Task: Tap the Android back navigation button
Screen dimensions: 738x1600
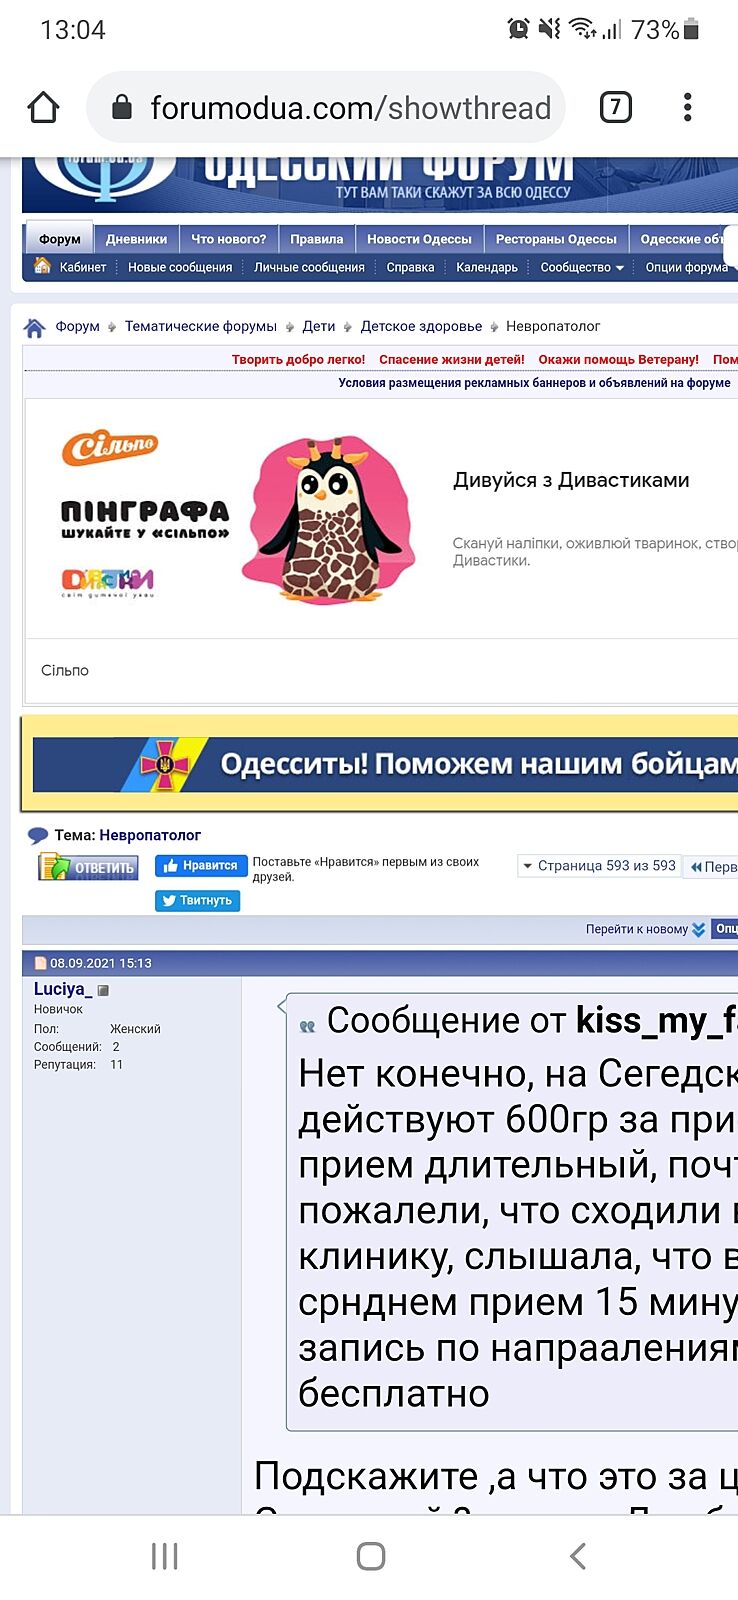Action: tap(577, 1556)
